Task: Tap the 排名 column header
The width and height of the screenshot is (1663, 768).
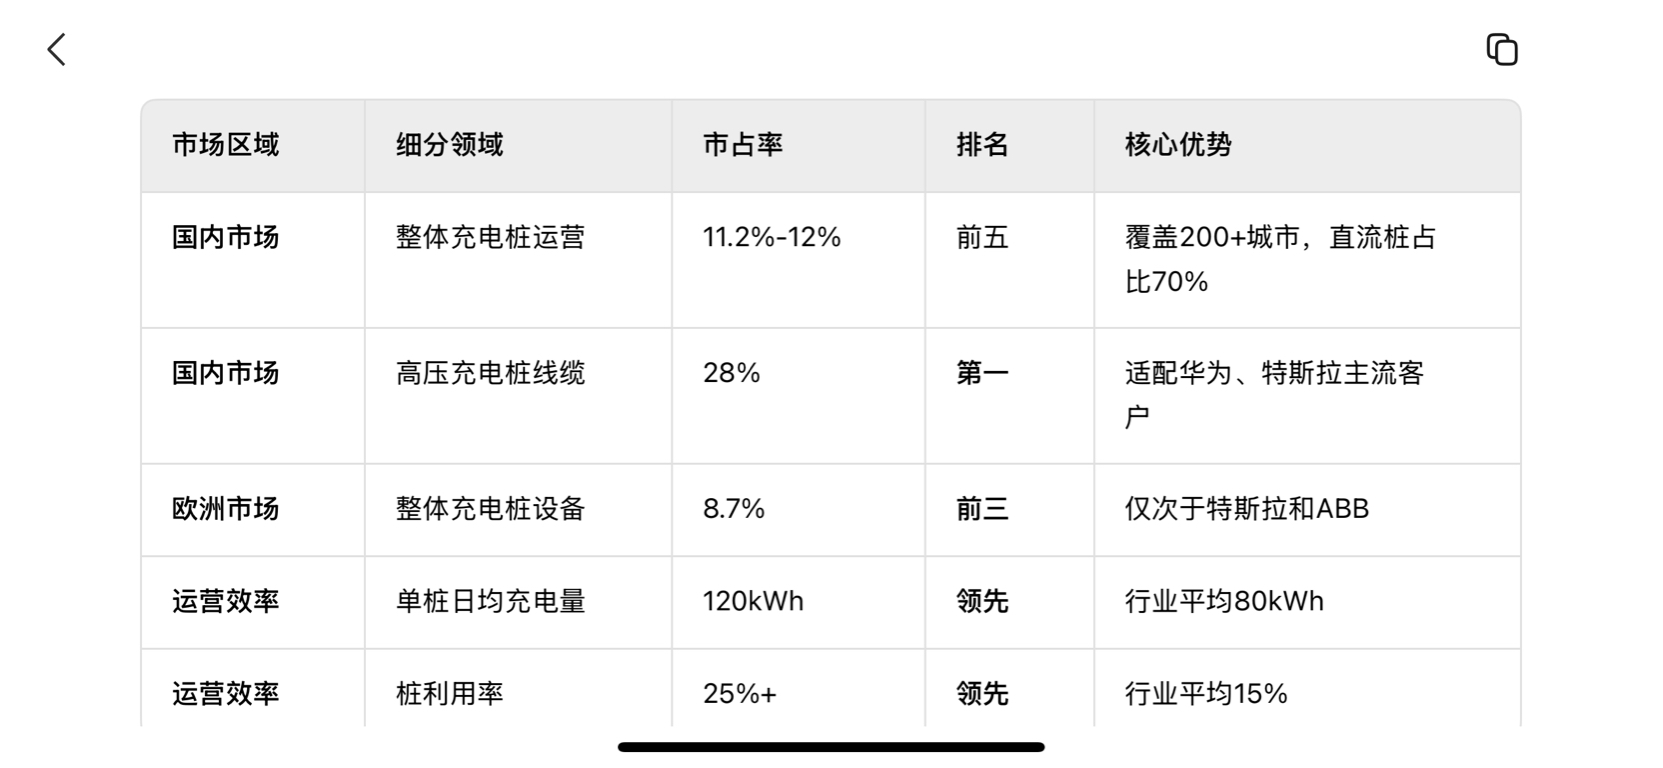Action: coord(981,145)
